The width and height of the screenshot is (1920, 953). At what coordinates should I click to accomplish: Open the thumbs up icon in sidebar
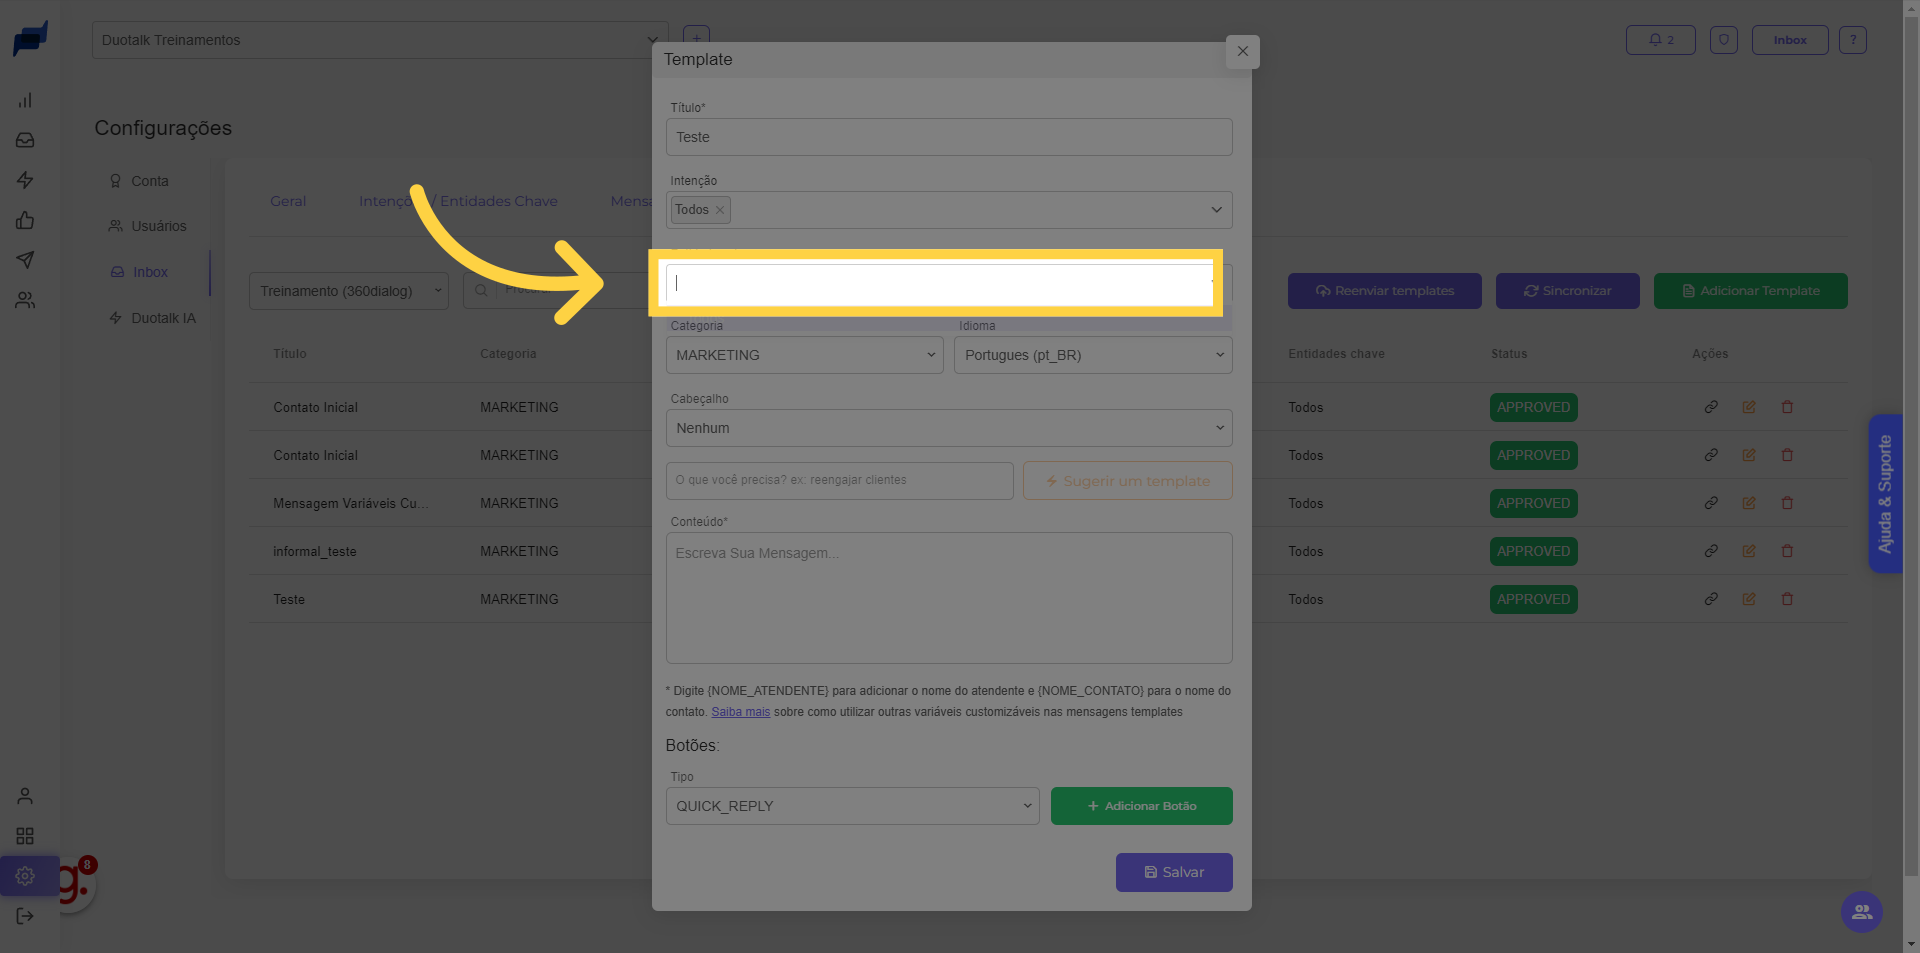[x=25, y=220]
